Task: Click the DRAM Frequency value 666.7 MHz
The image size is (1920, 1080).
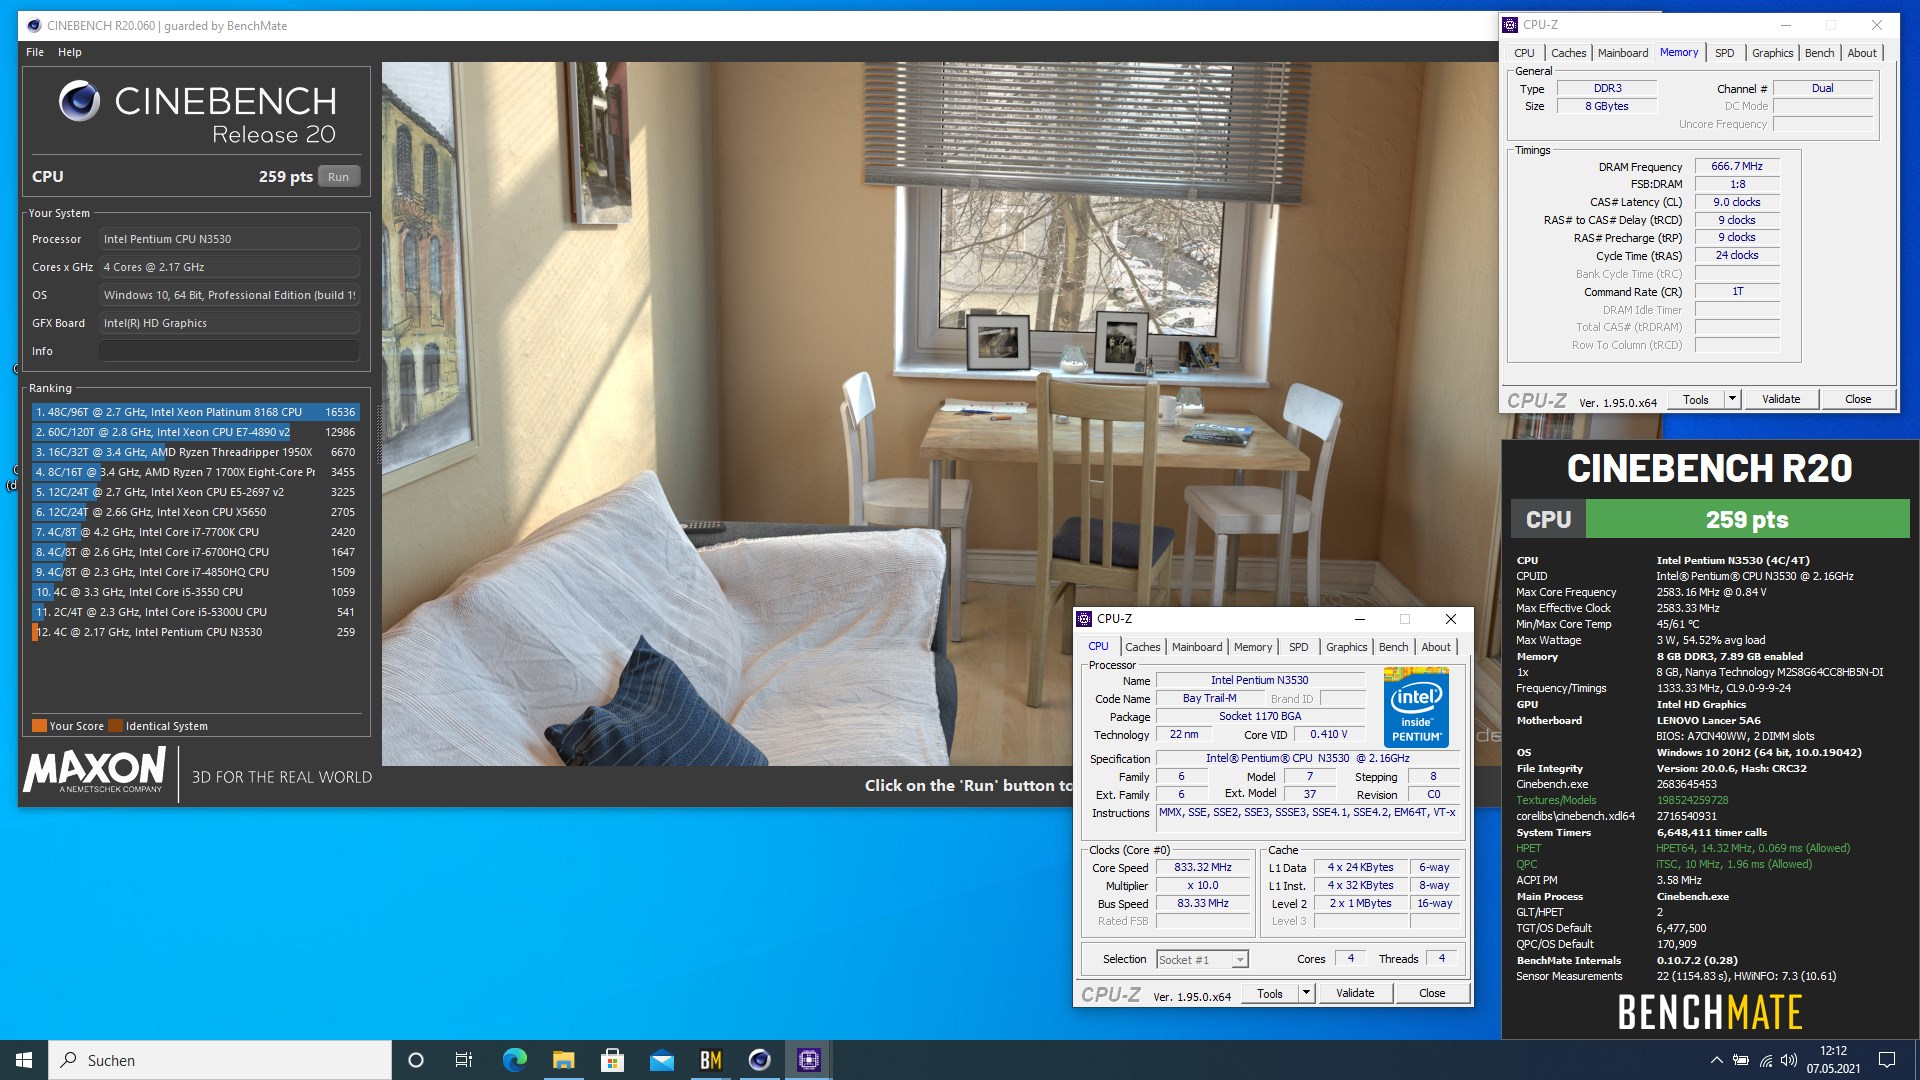Action: tap(1737, 166)
